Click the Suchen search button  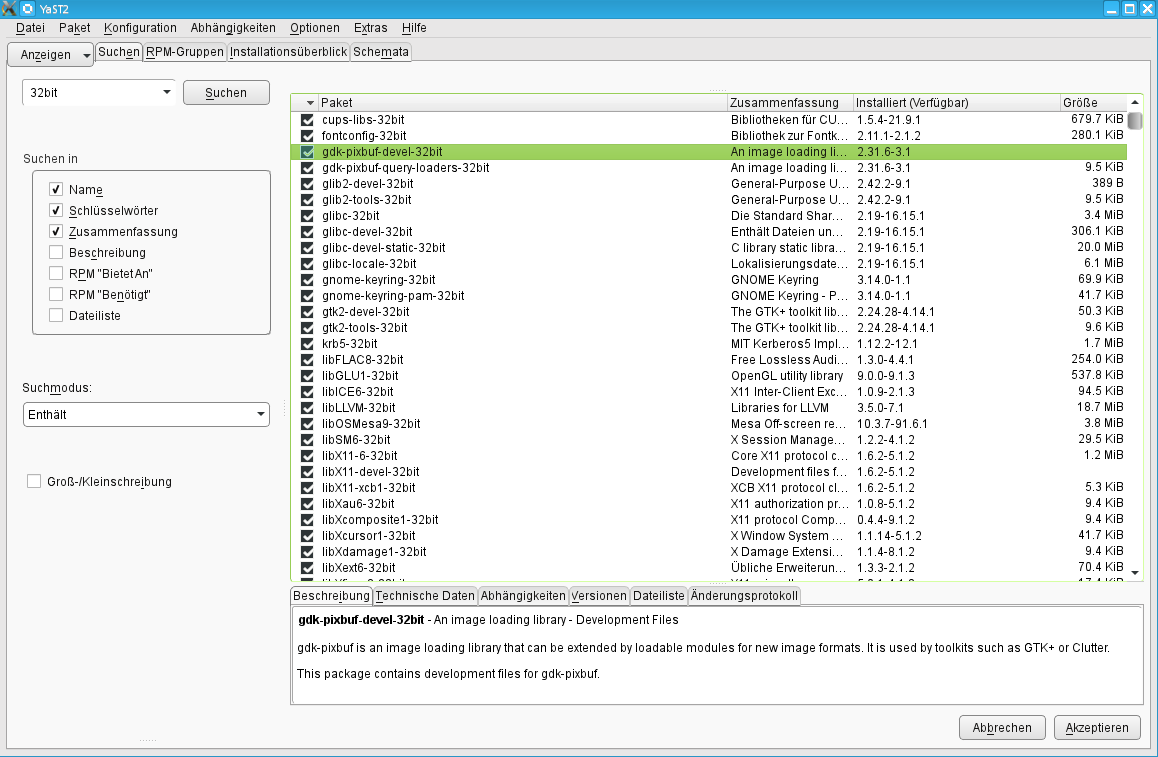click(226, 93)
